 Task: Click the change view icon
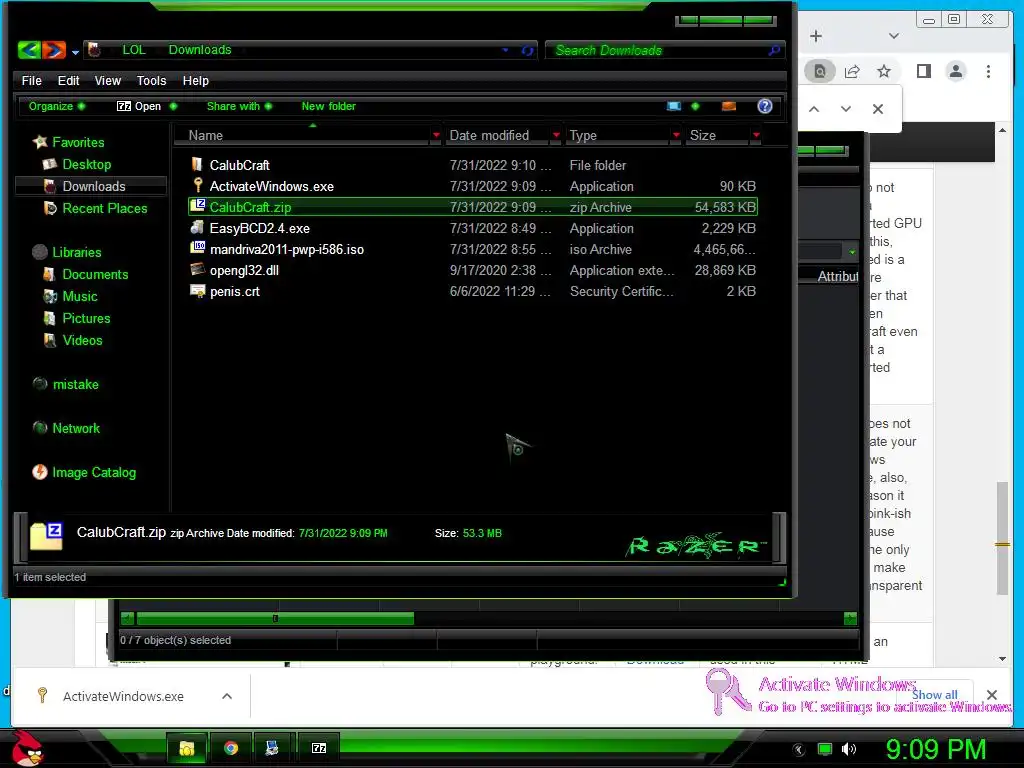(674, 106)
